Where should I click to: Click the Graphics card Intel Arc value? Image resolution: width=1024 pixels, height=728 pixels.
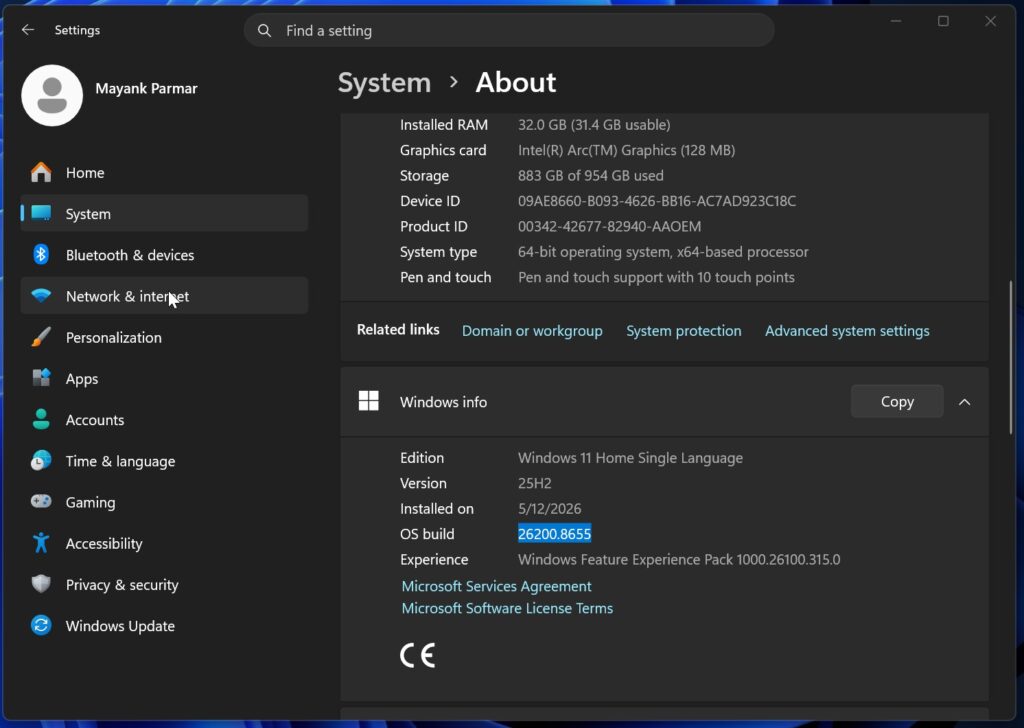pos(626,150)
